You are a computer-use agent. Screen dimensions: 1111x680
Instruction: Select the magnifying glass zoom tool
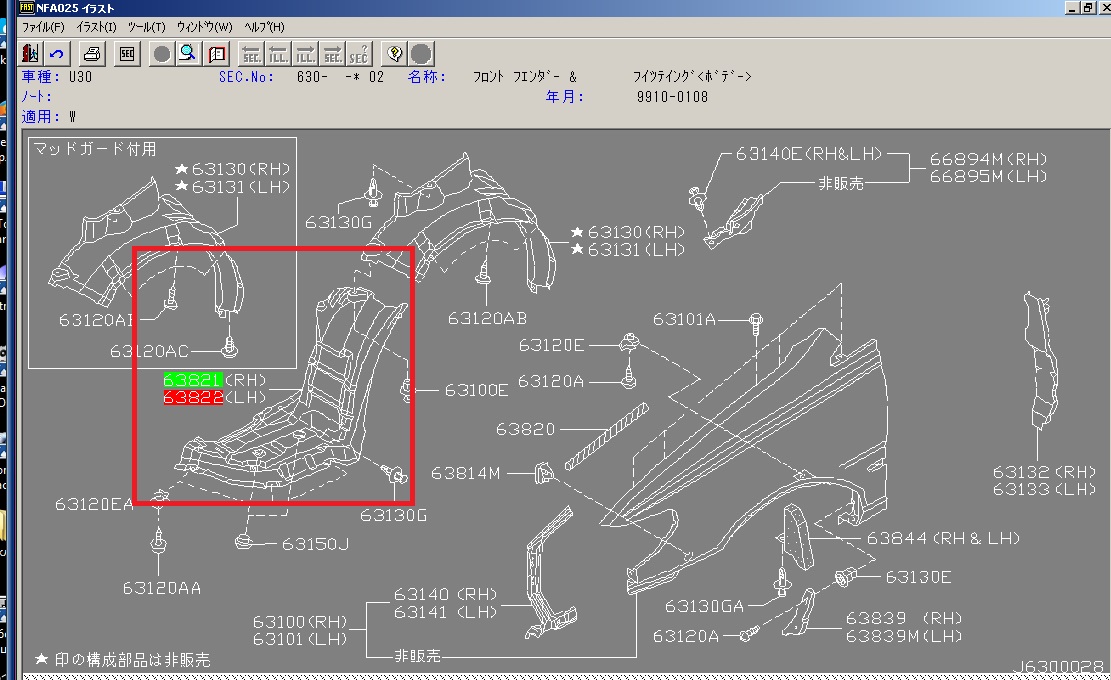(x=187, y=54)
